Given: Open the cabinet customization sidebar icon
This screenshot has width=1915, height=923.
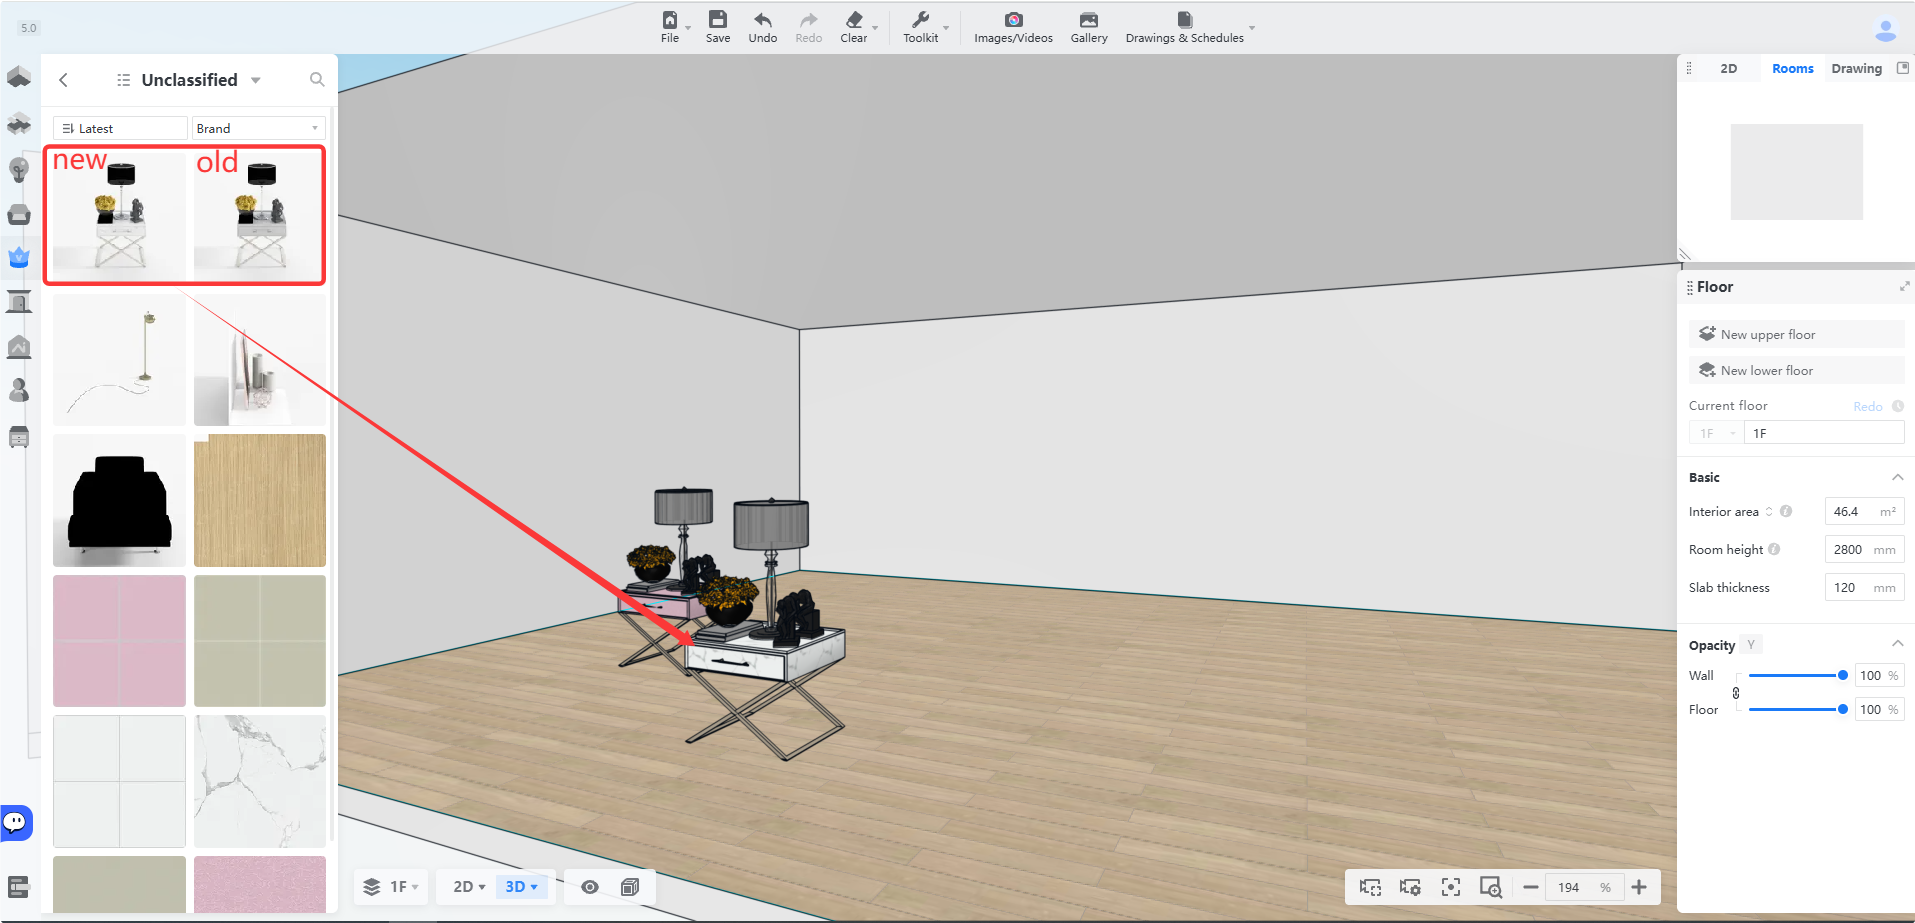Looking at the screenshot, I should pos(19,437).
